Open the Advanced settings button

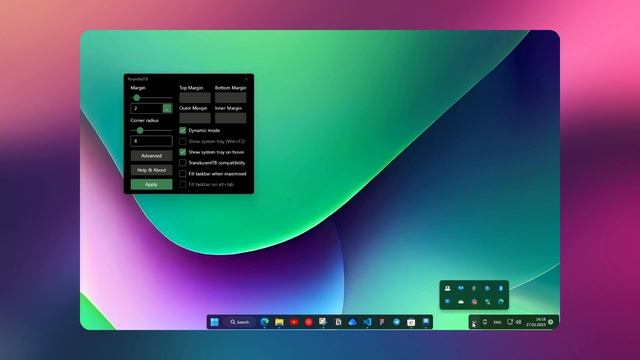(x=151, y=156)
